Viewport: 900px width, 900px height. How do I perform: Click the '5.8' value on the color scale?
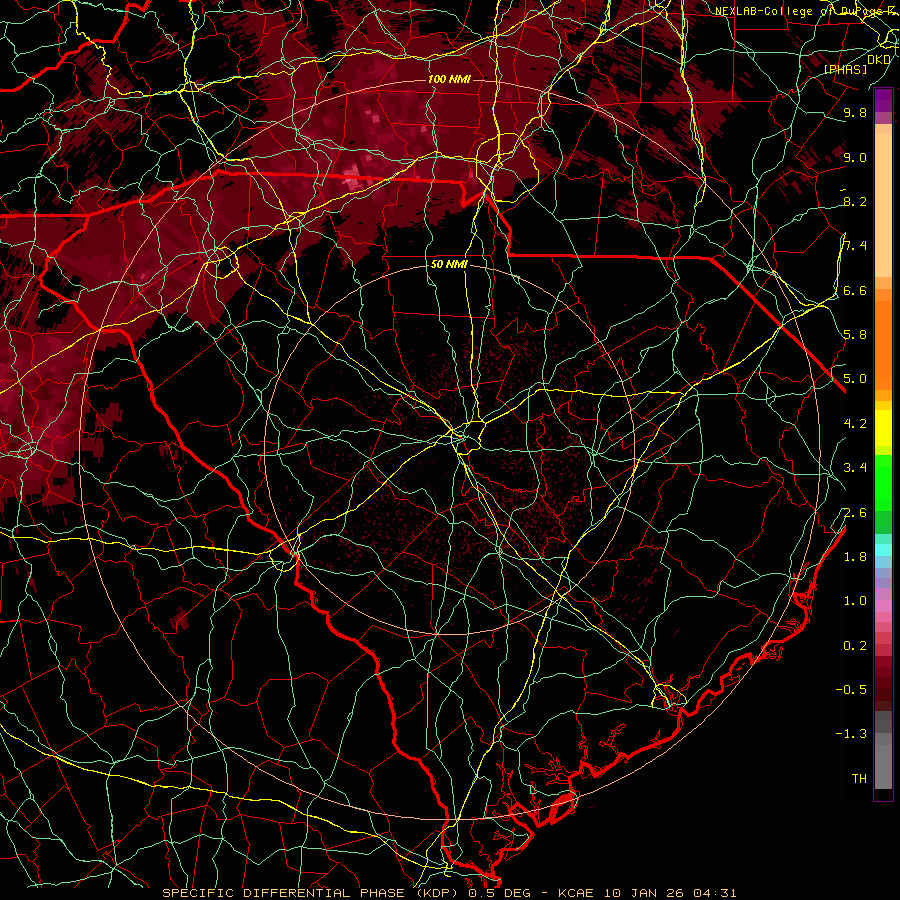click(855, 335)
